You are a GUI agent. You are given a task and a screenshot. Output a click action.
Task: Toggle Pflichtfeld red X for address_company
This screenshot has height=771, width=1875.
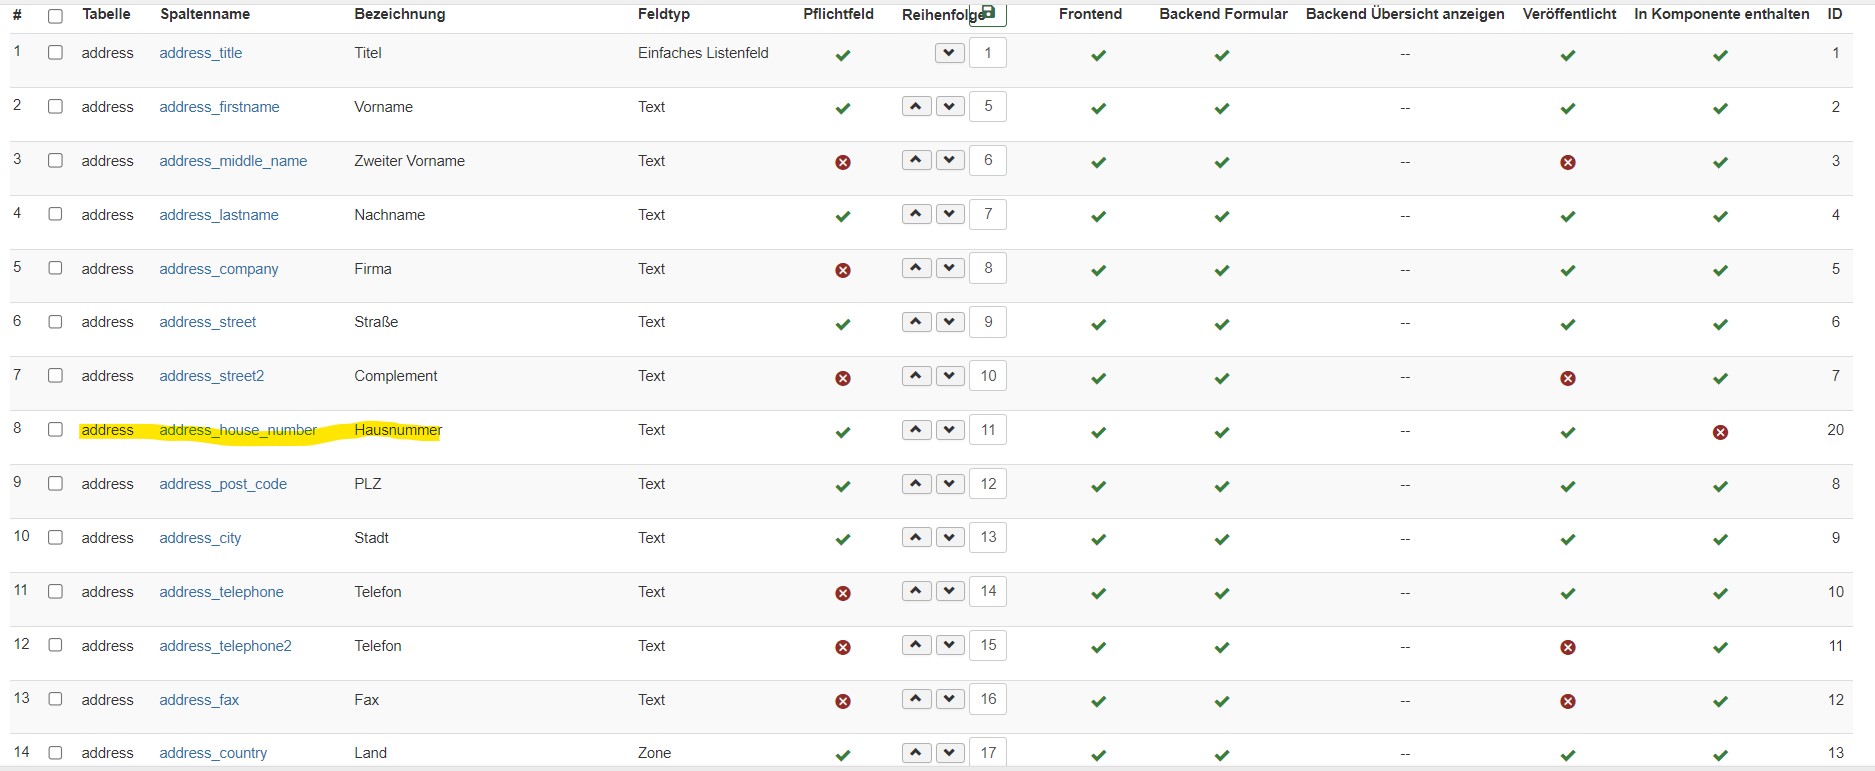click(x=843, y=270)
